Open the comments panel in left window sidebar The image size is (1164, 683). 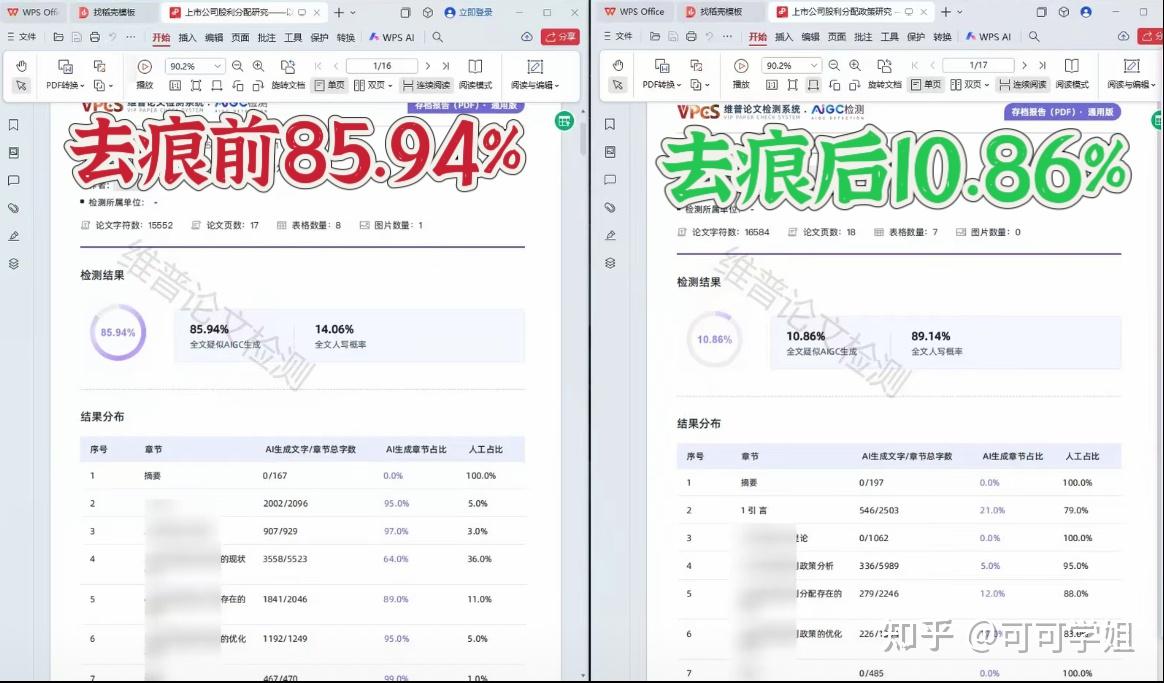coord(13,180)
